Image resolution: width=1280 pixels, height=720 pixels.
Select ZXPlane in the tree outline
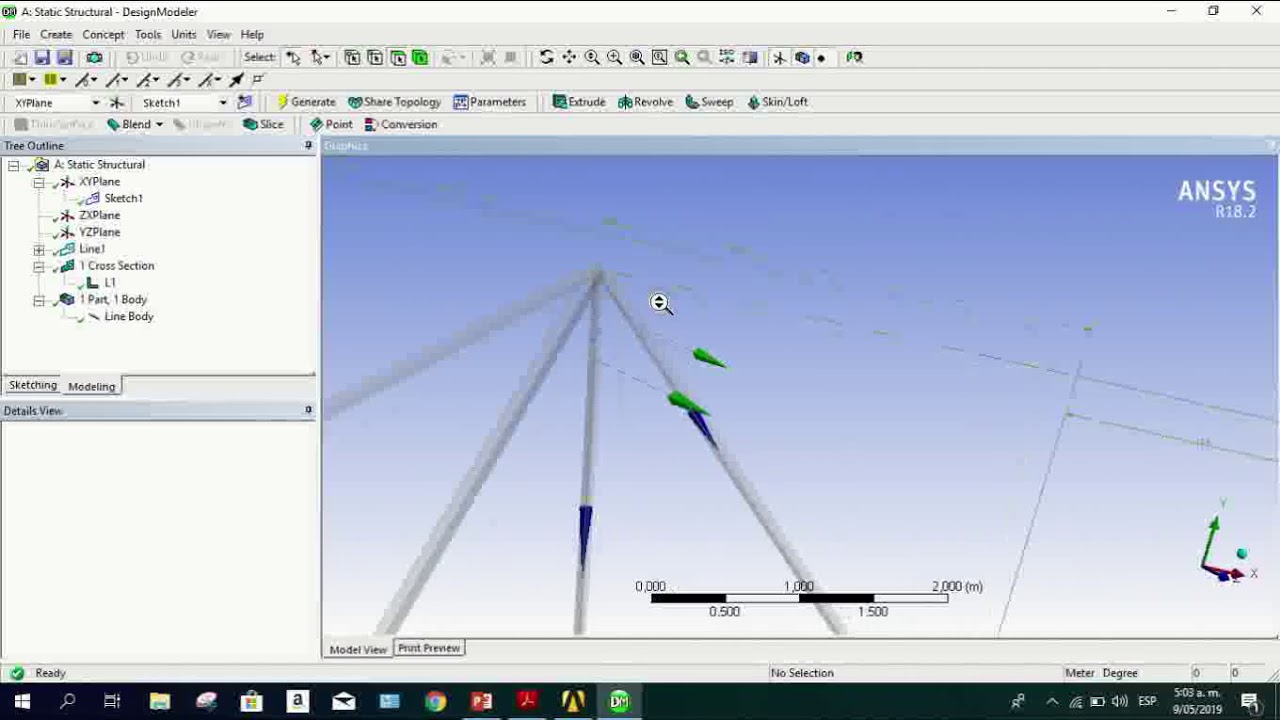tap(99, 216)
